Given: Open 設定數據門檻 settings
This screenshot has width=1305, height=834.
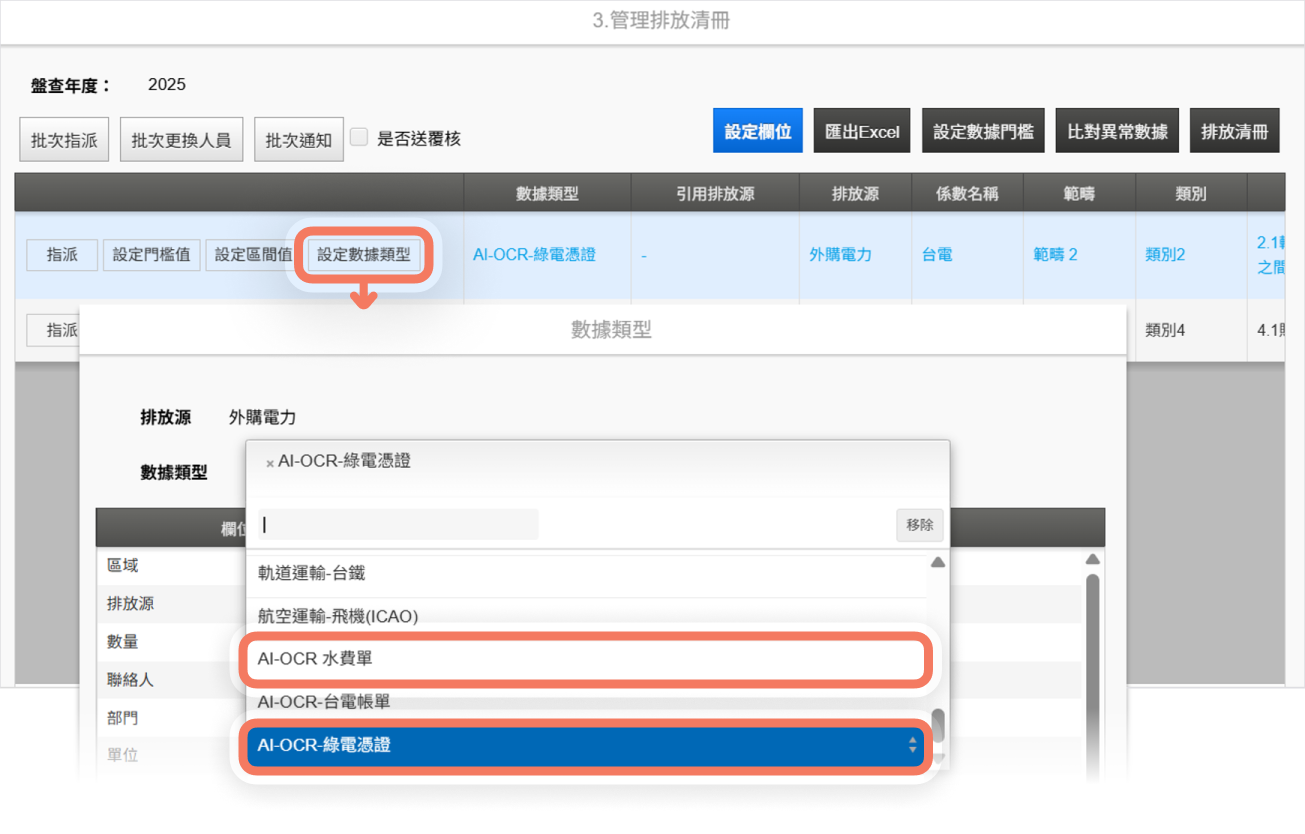Looking at the screenshot, I should click(x=983, y=131).
